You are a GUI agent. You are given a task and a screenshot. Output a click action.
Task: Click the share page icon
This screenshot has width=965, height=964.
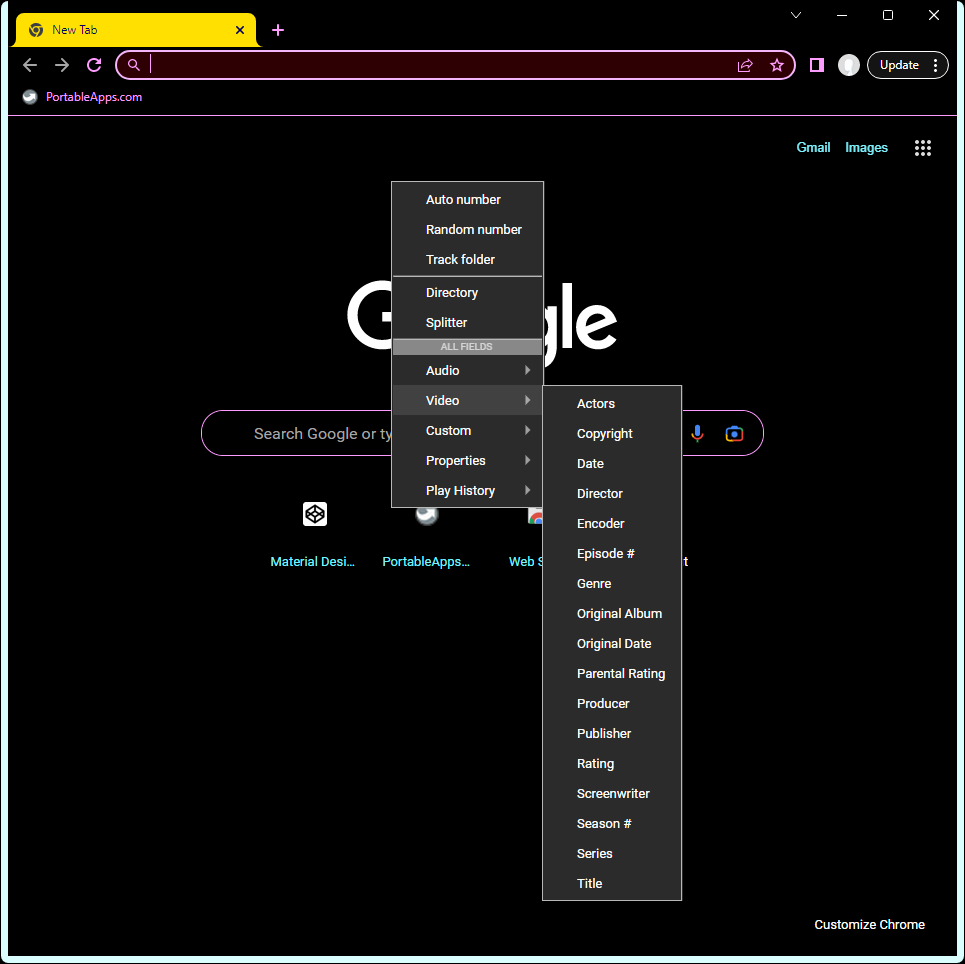point(745,65)
